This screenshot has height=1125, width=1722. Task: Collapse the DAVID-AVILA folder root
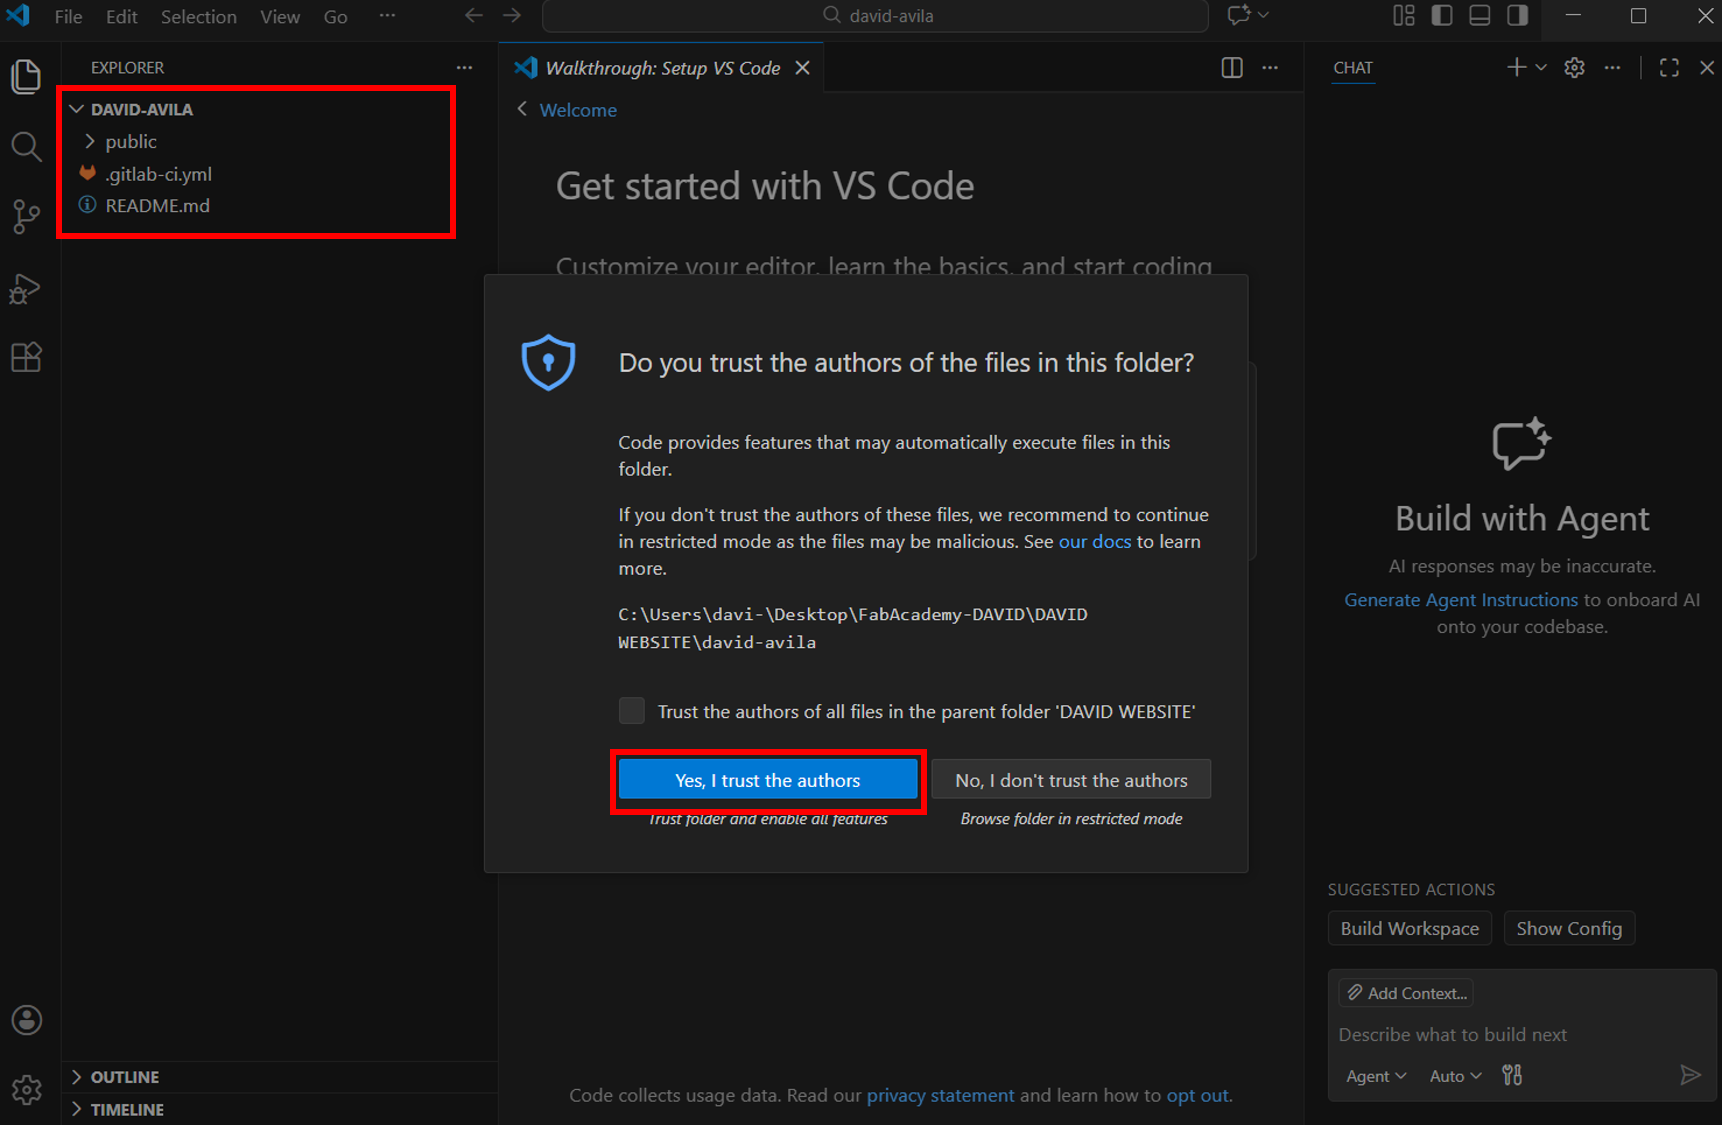pos(77,109)
